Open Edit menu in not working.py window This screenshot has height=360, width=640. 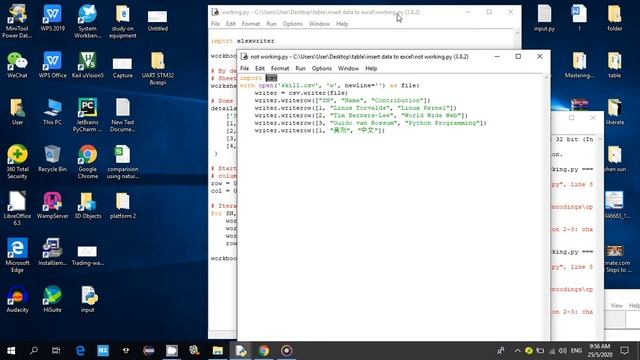pyautogui.click(x=260, y=68)
